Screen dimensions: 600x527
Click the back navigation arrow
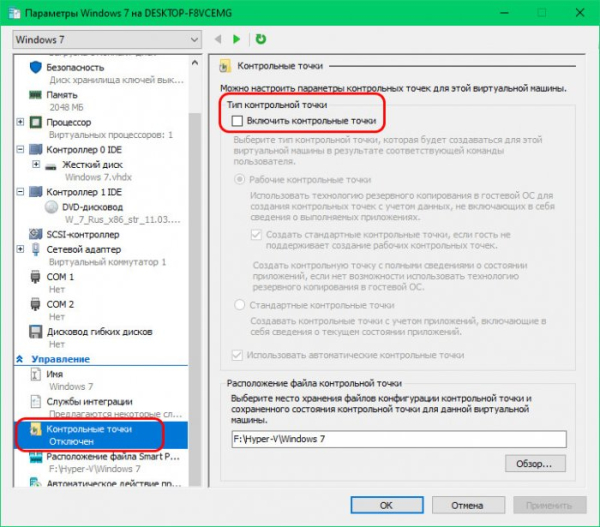[218, 39]
